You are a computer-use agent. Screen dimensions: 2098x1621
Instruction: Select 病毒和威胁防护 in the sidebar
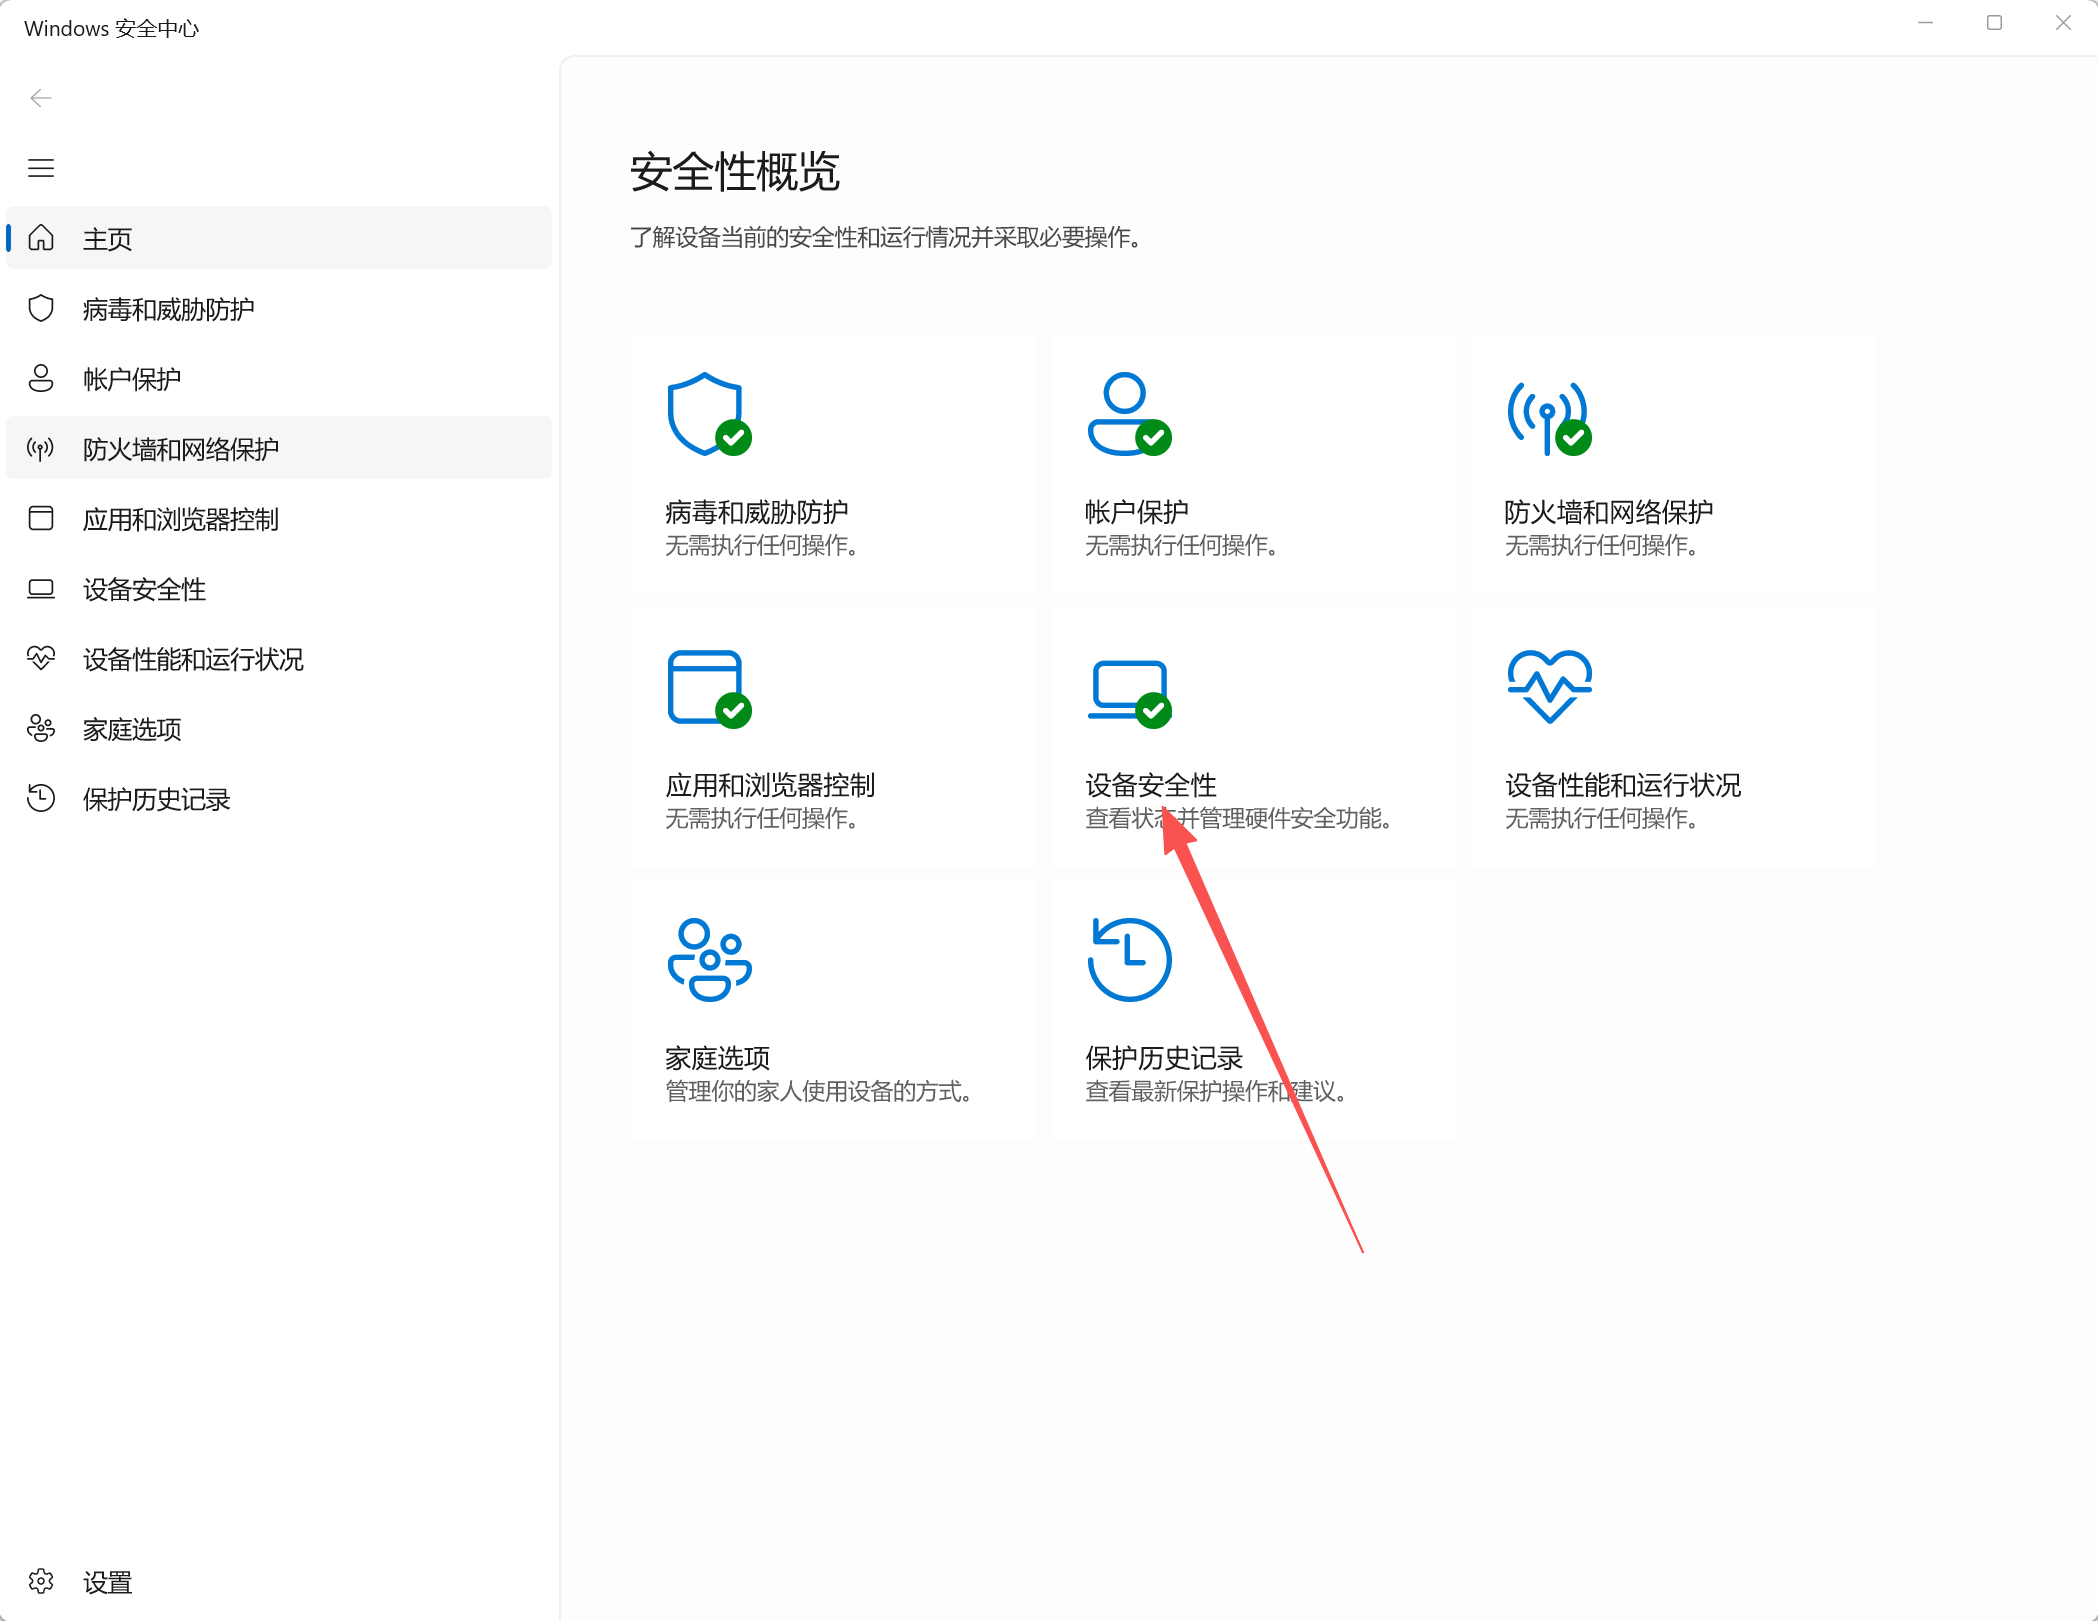[x=279, y=308]
